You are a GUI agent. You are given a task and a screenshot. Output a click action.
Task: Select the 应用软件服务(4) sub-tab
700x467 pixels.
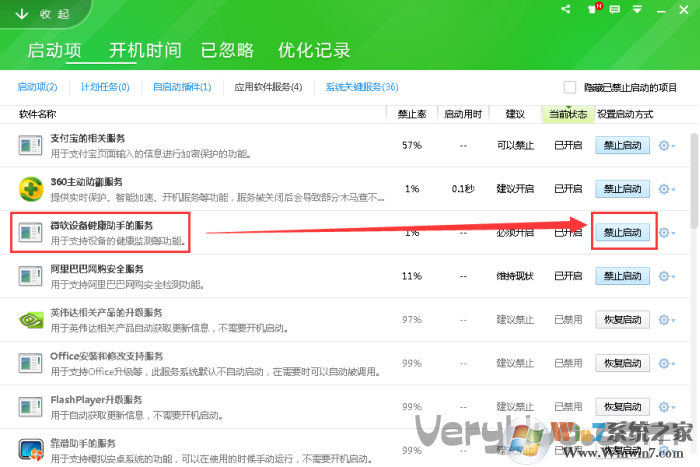[x=268, y=87]
